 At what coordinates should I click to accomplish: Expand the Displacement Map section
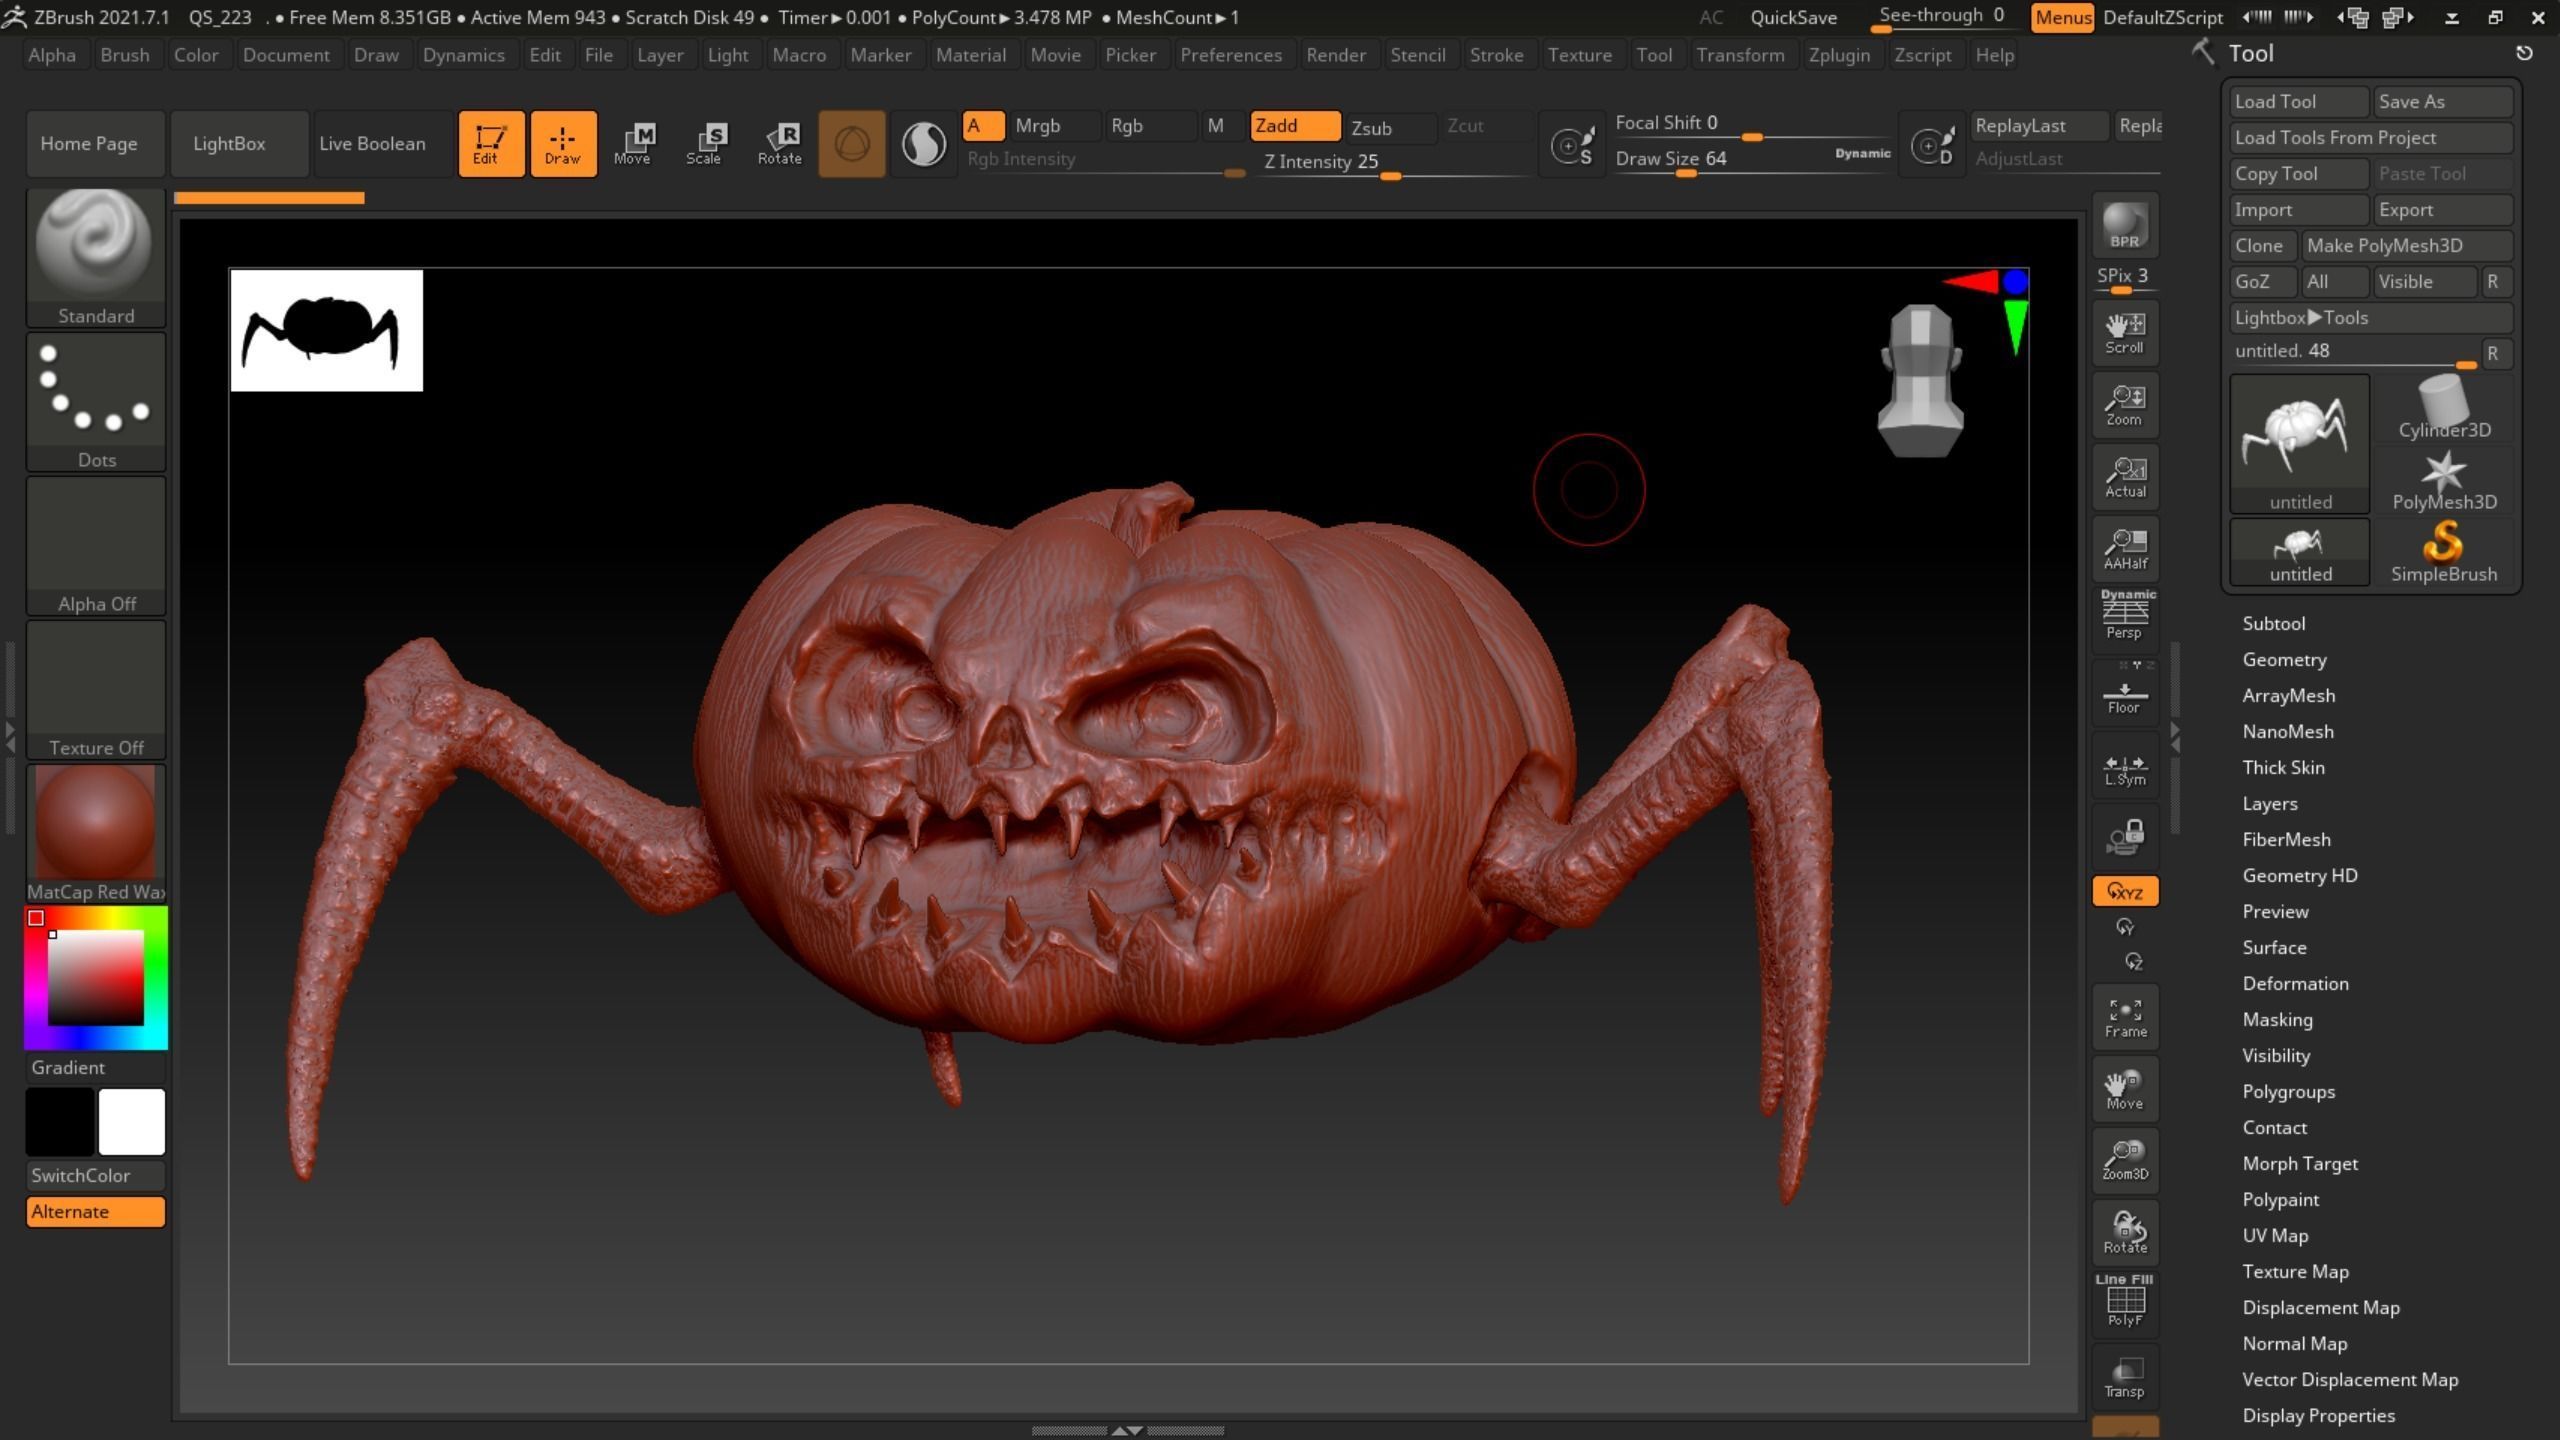pos(2320,1307)
